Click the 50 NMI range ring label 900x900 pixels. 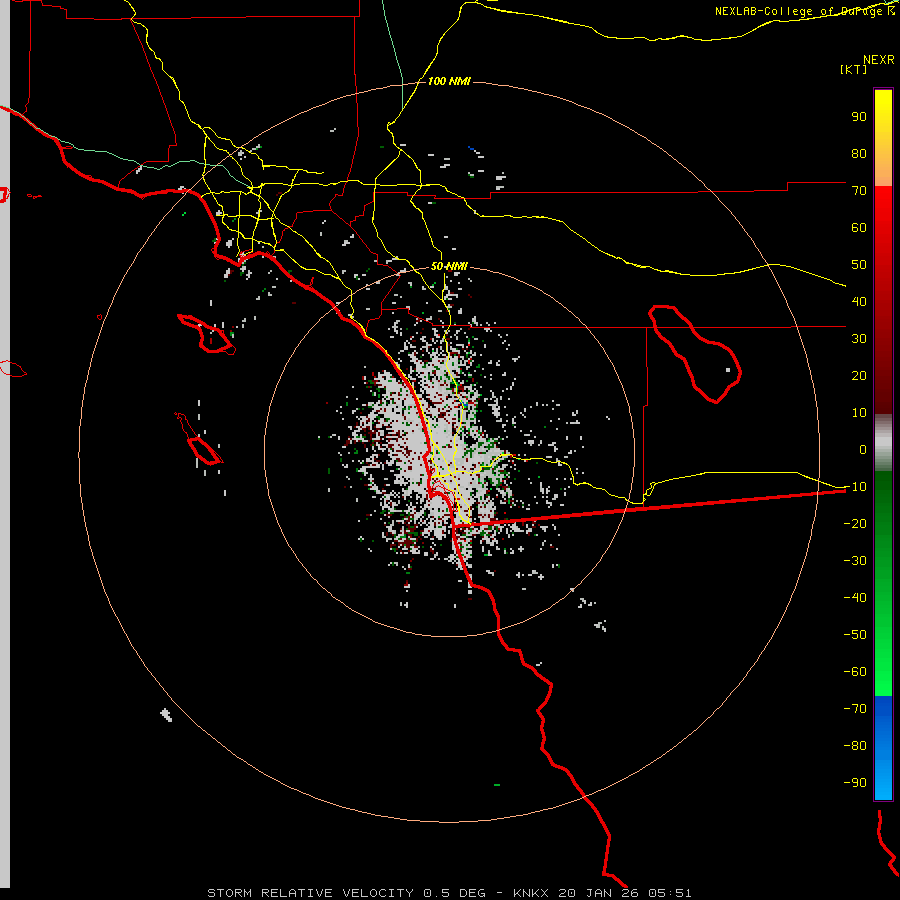(x=449, y=266)
